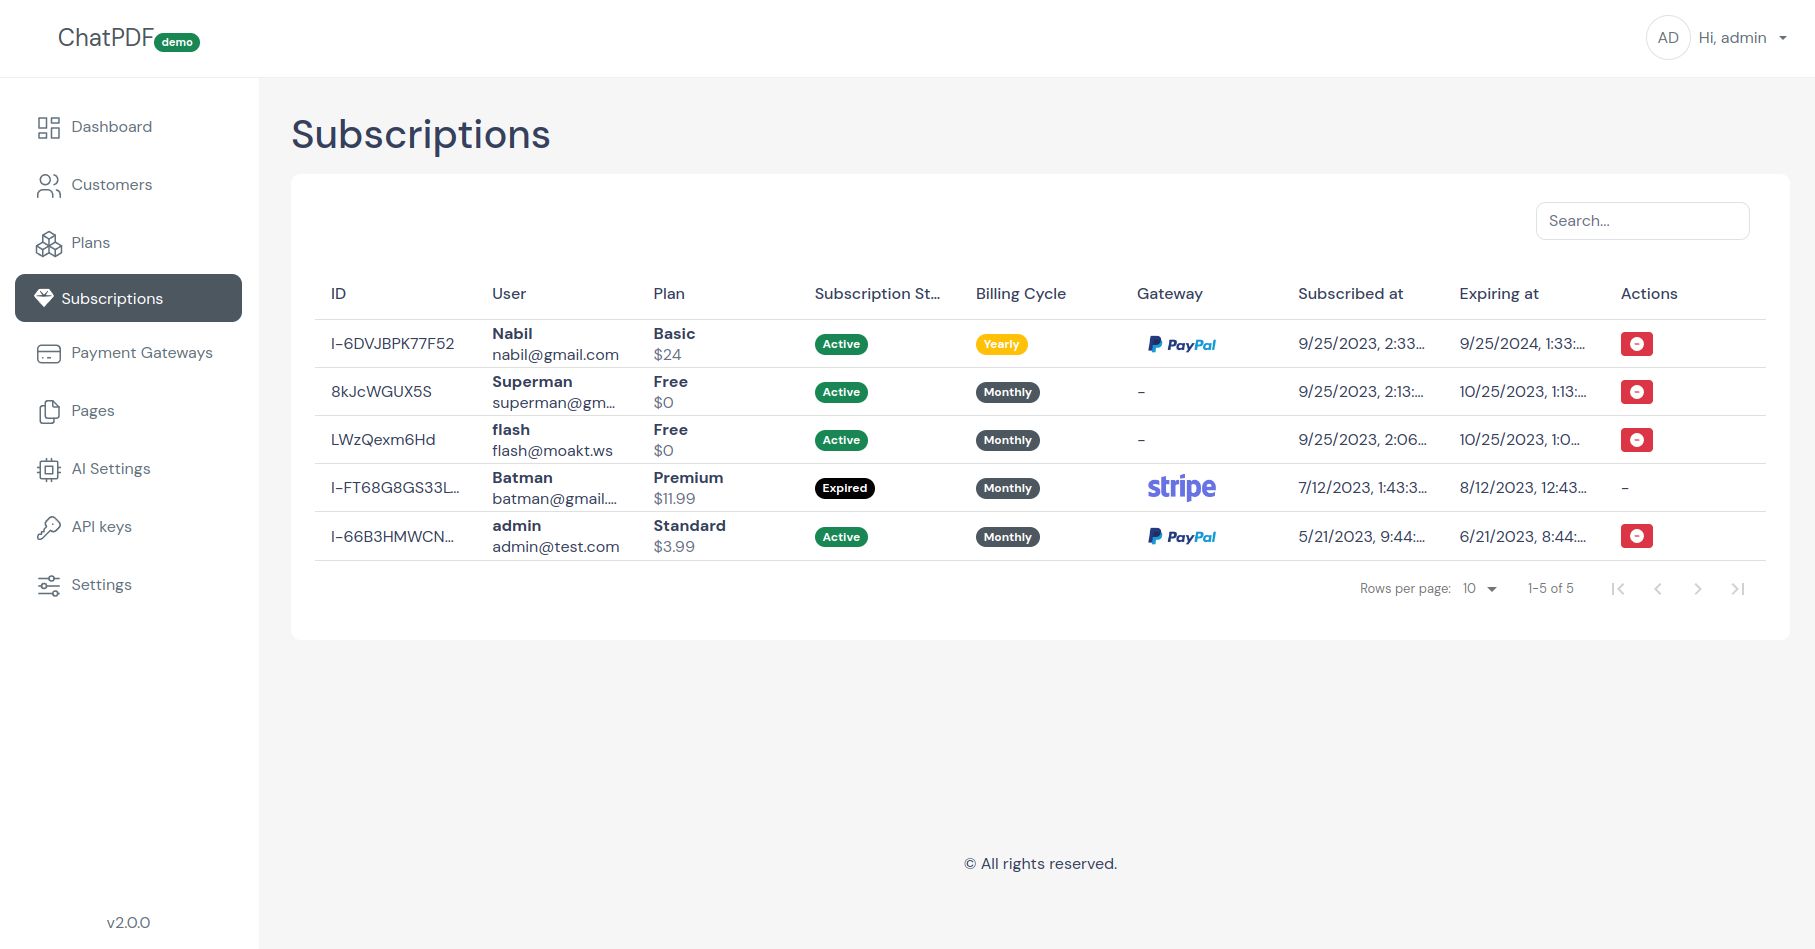
Task: Sort by ID column header
Action: [339, 294]
